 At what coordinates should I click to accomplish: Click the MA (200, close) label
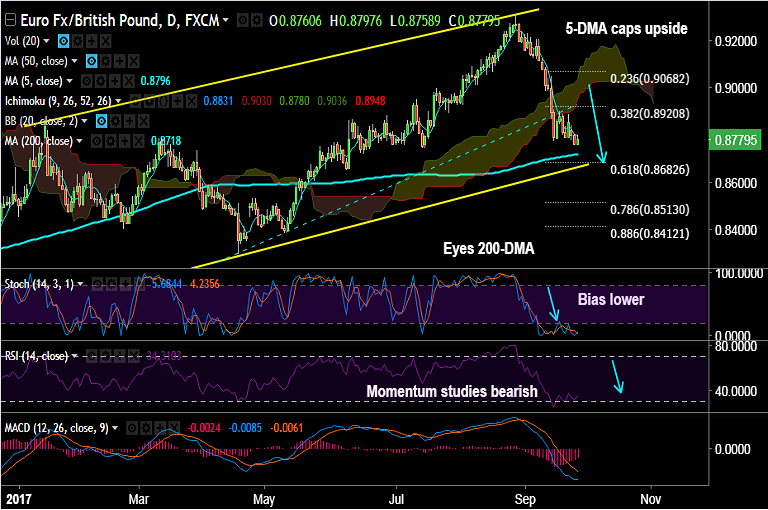tap(39, 142)
